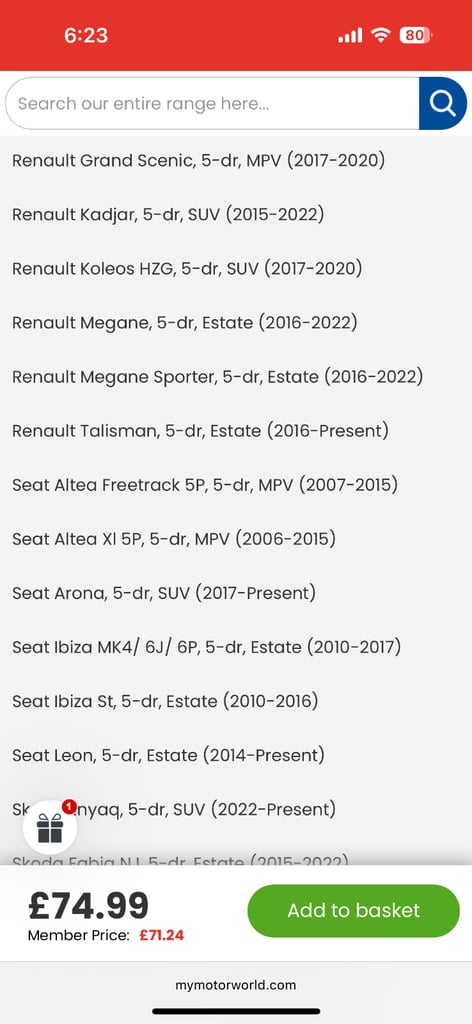This screenshot has width=472, height=1024.
Task: Open the gift rewards icon
Action: point(50,827)
